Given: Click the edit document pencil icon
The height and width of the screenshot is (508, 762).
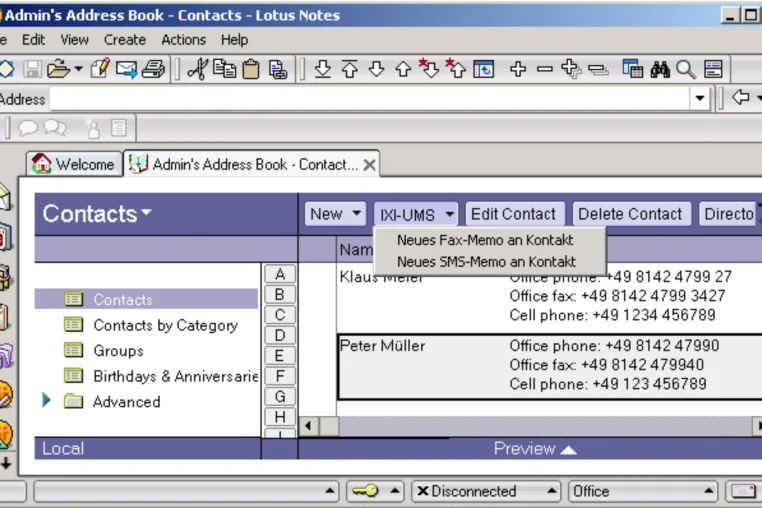Looking at the screenshot, I should pos(100,69).
